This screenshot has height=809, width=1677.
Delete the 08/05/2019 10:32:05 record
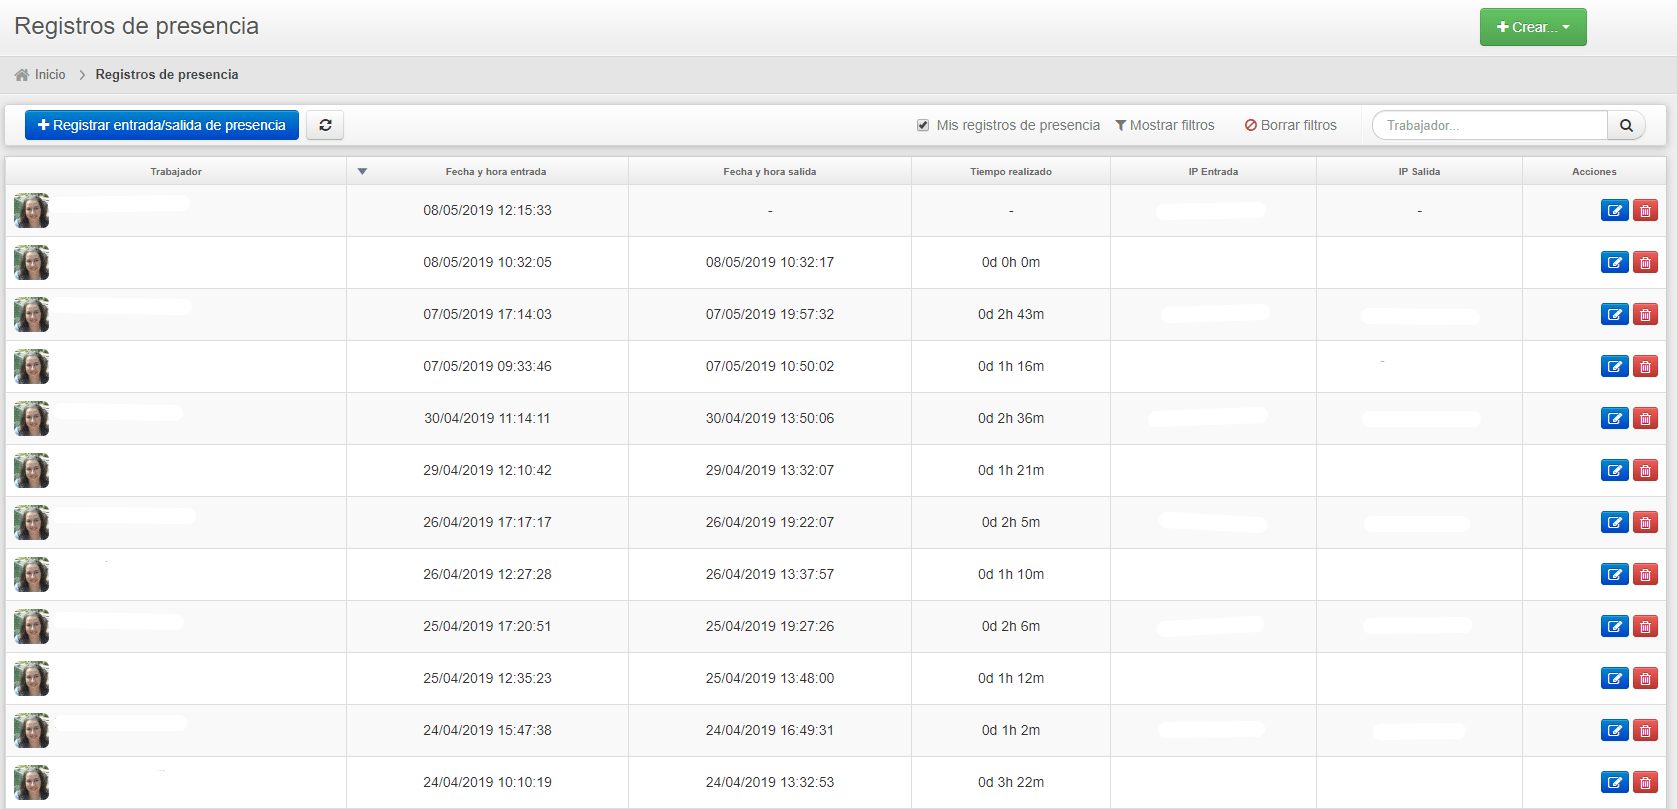[x=1645, y=262]
